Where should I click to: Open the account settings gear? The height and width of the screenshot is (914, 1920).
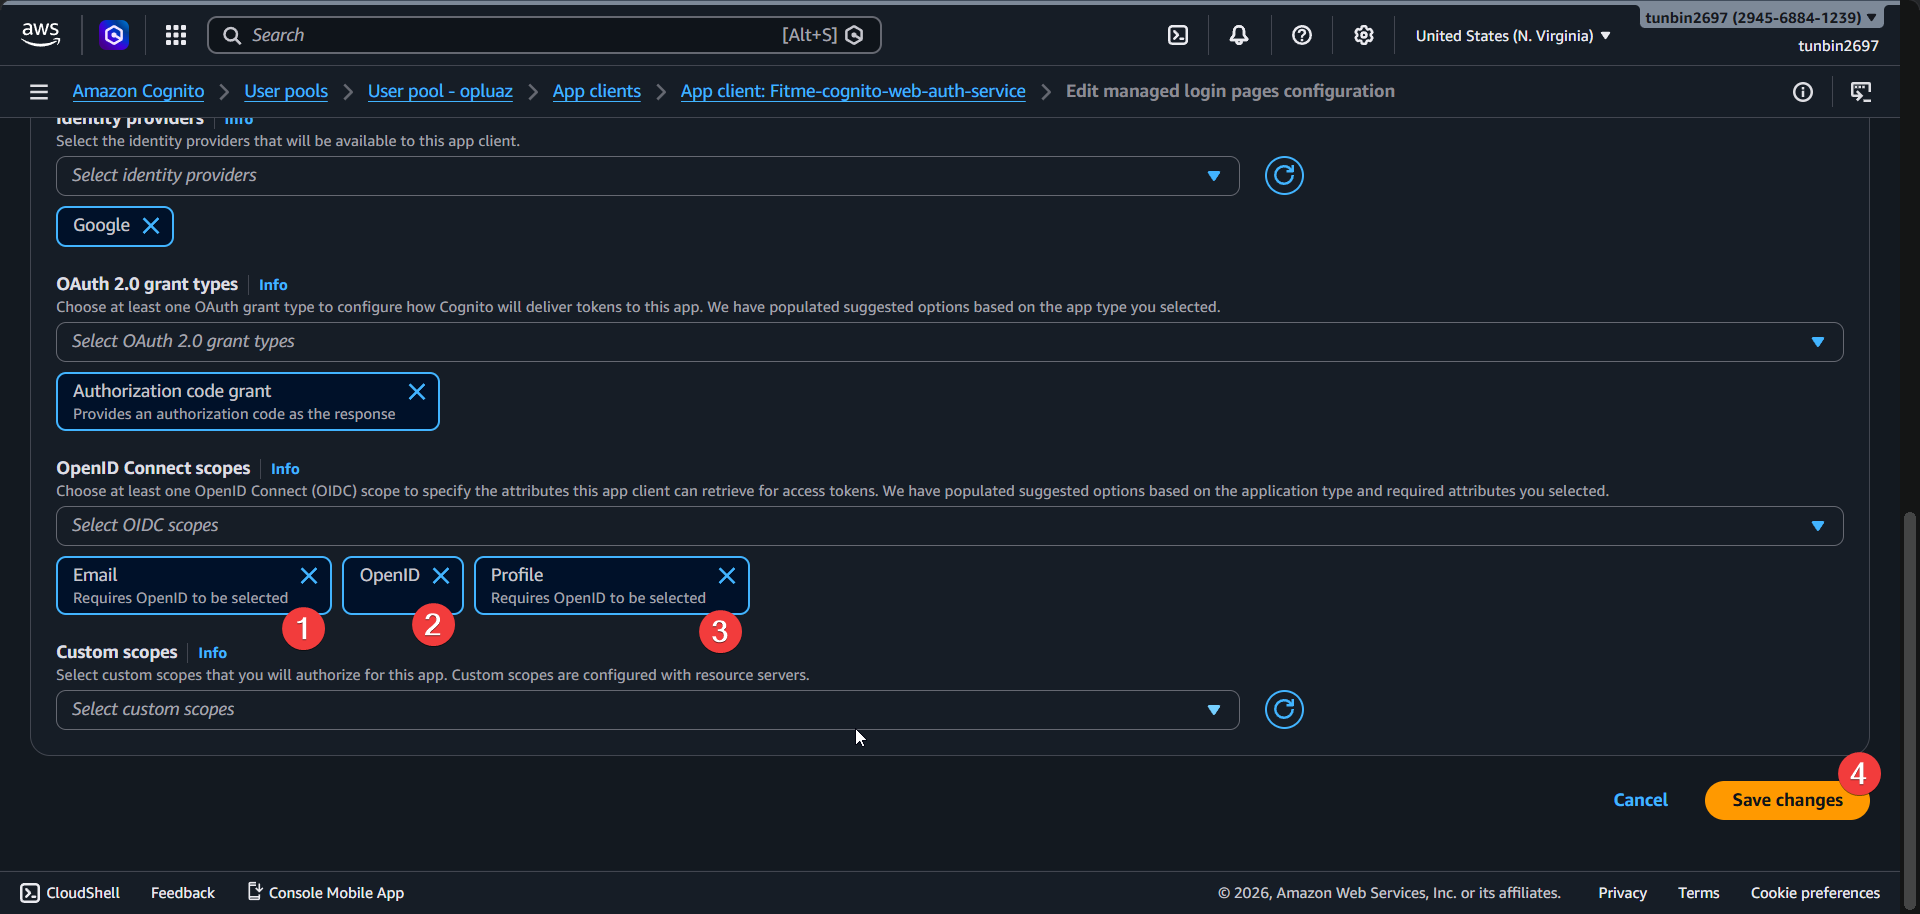pos(1363,34)
